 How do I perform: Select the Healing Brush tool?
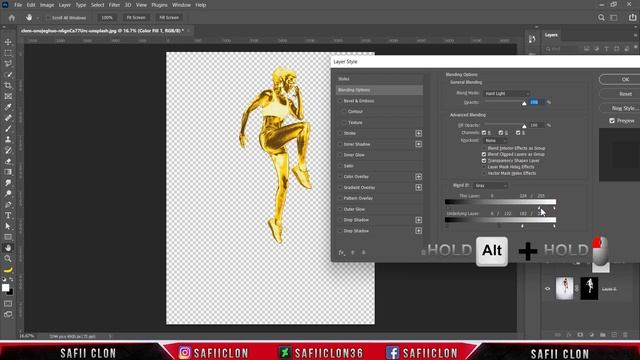tap(8, 118)
